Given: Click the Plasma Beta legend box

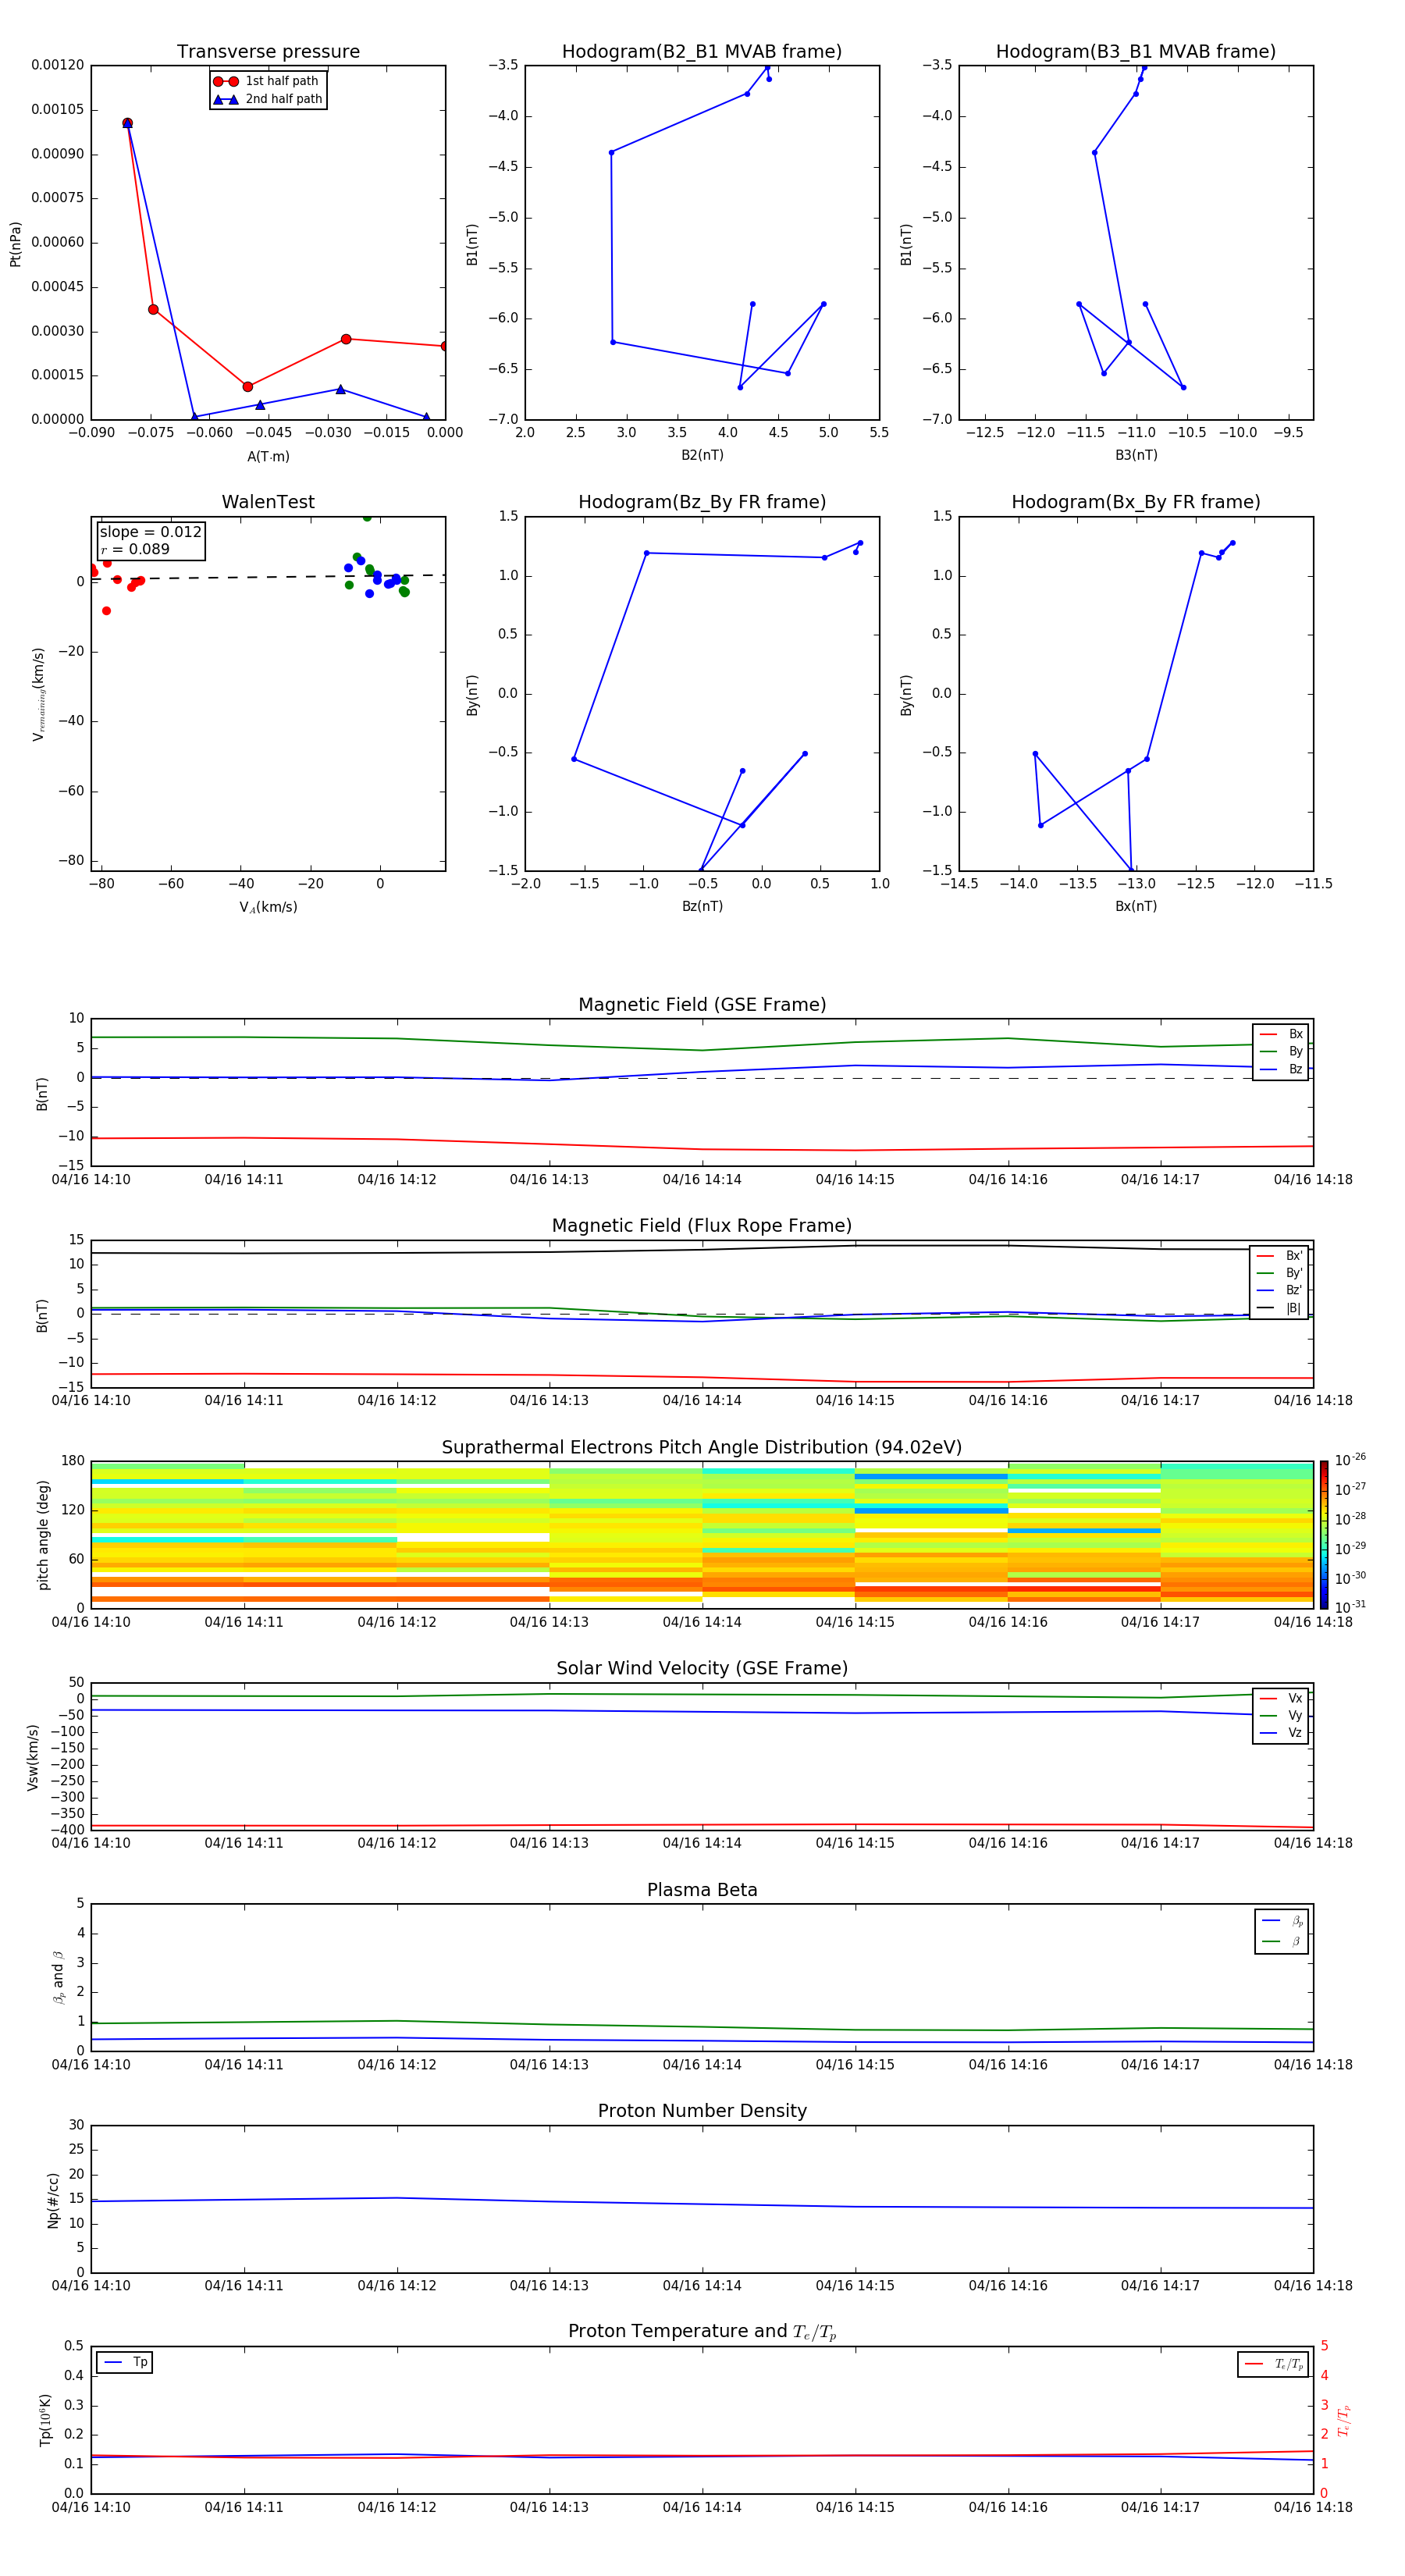Looking at the screenshot, I should pos(1281,1931).
